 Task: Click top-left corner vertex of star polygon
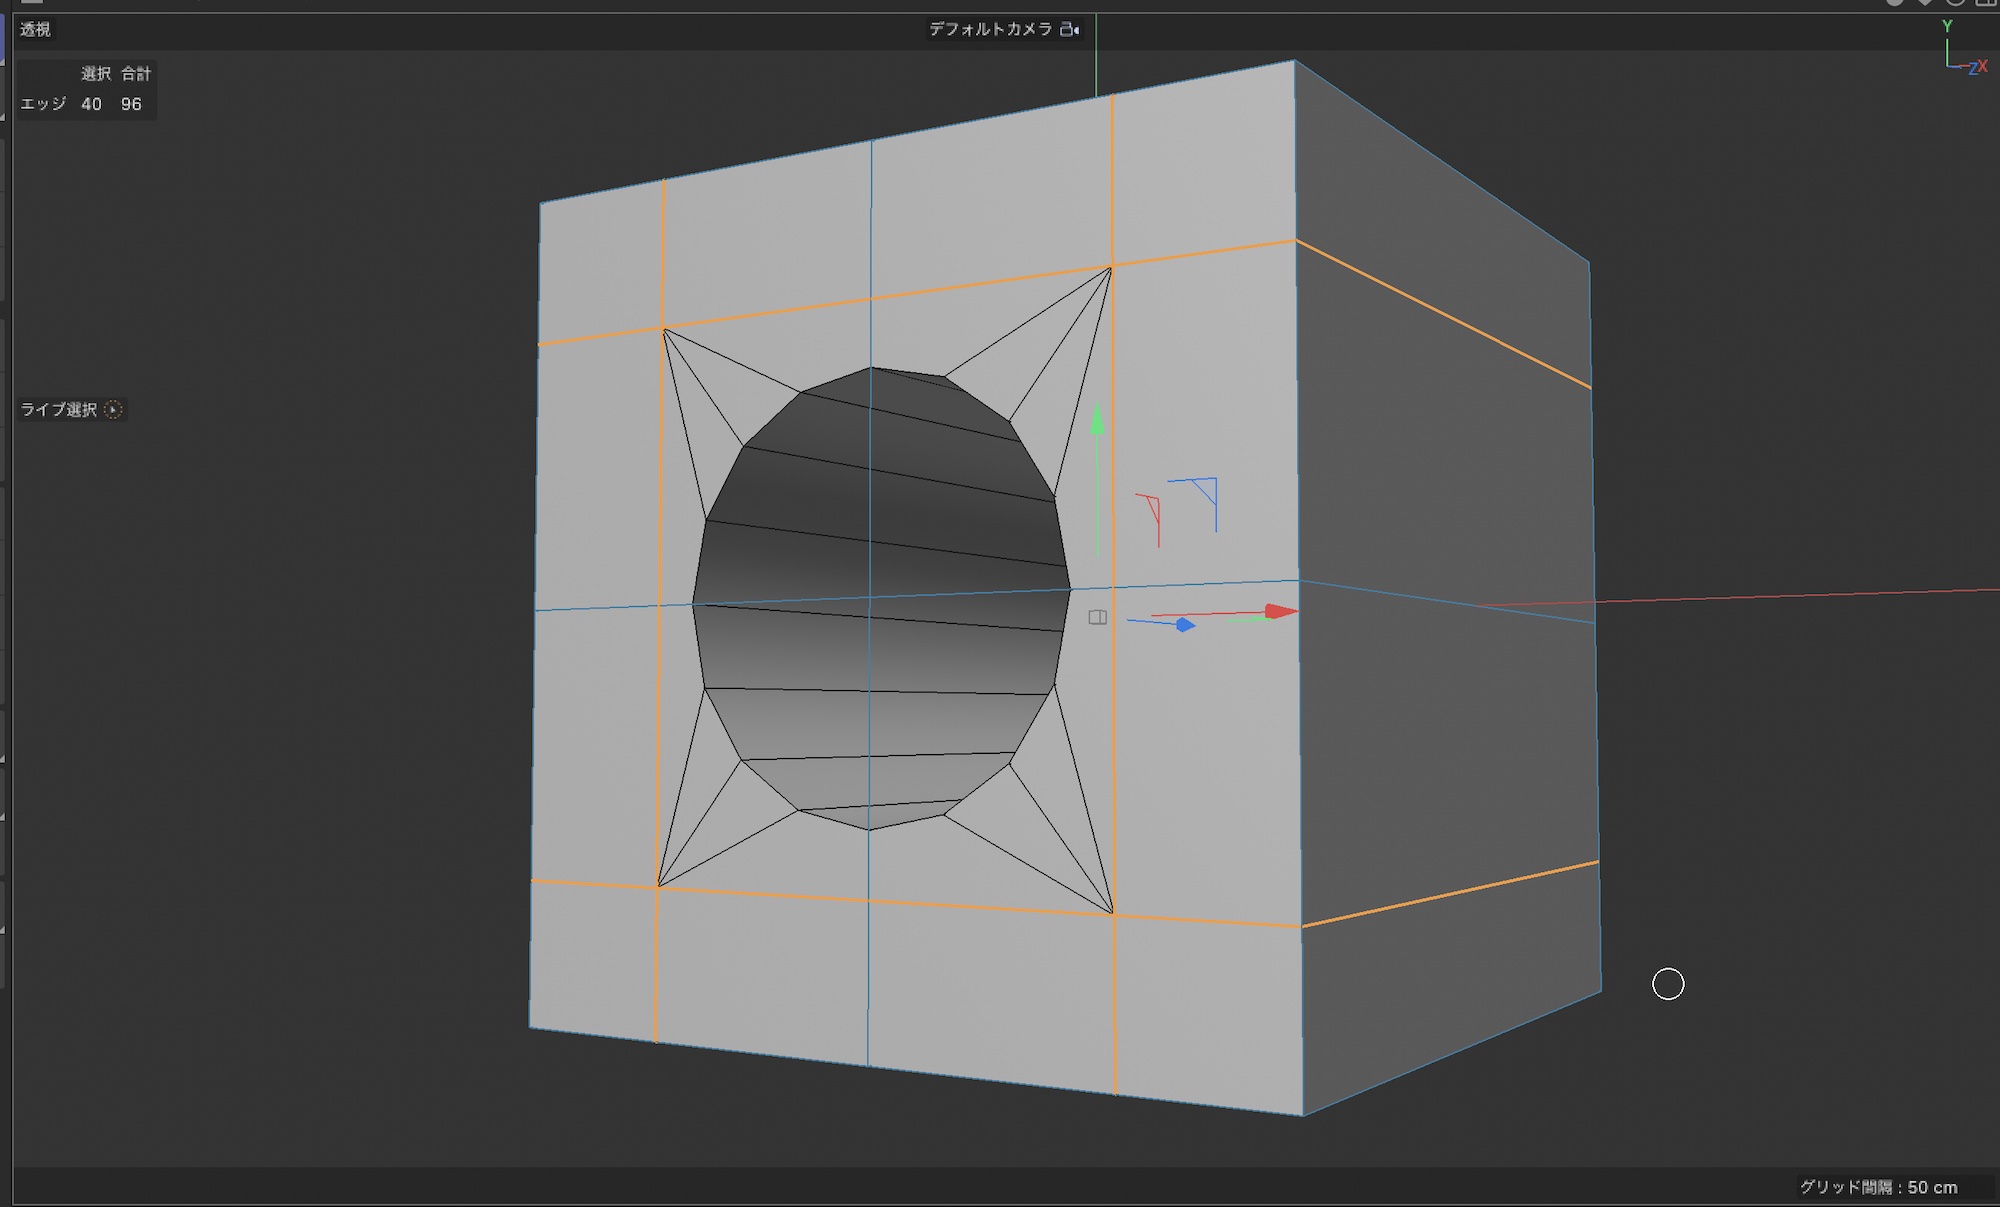(663, 330)
